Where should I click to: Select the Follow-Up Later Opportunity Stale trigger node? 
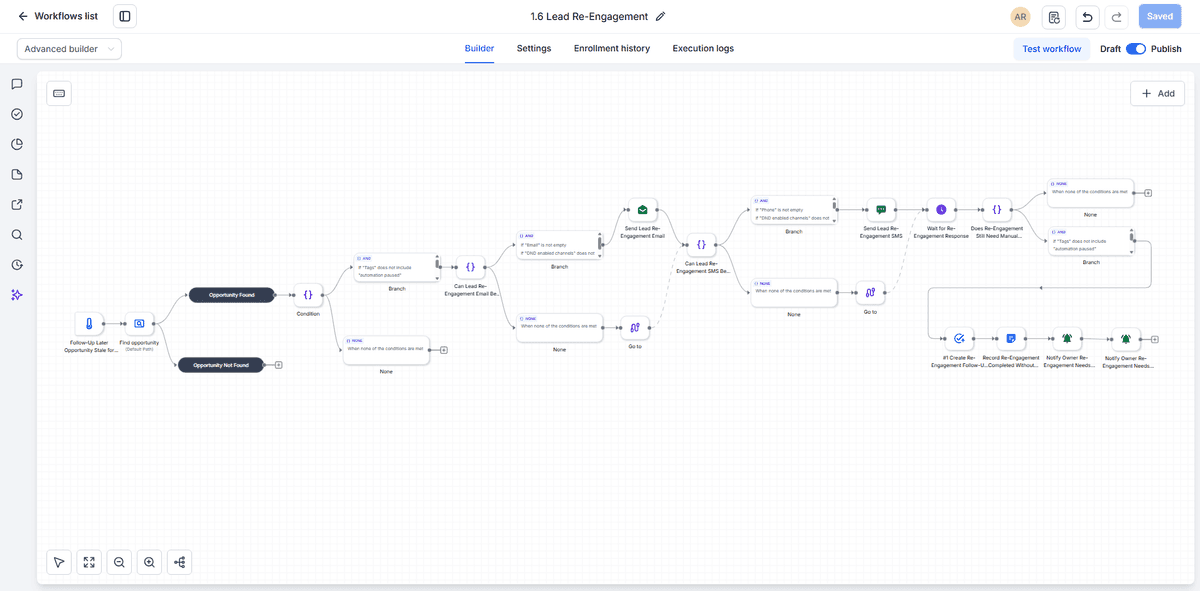point(89,324)
